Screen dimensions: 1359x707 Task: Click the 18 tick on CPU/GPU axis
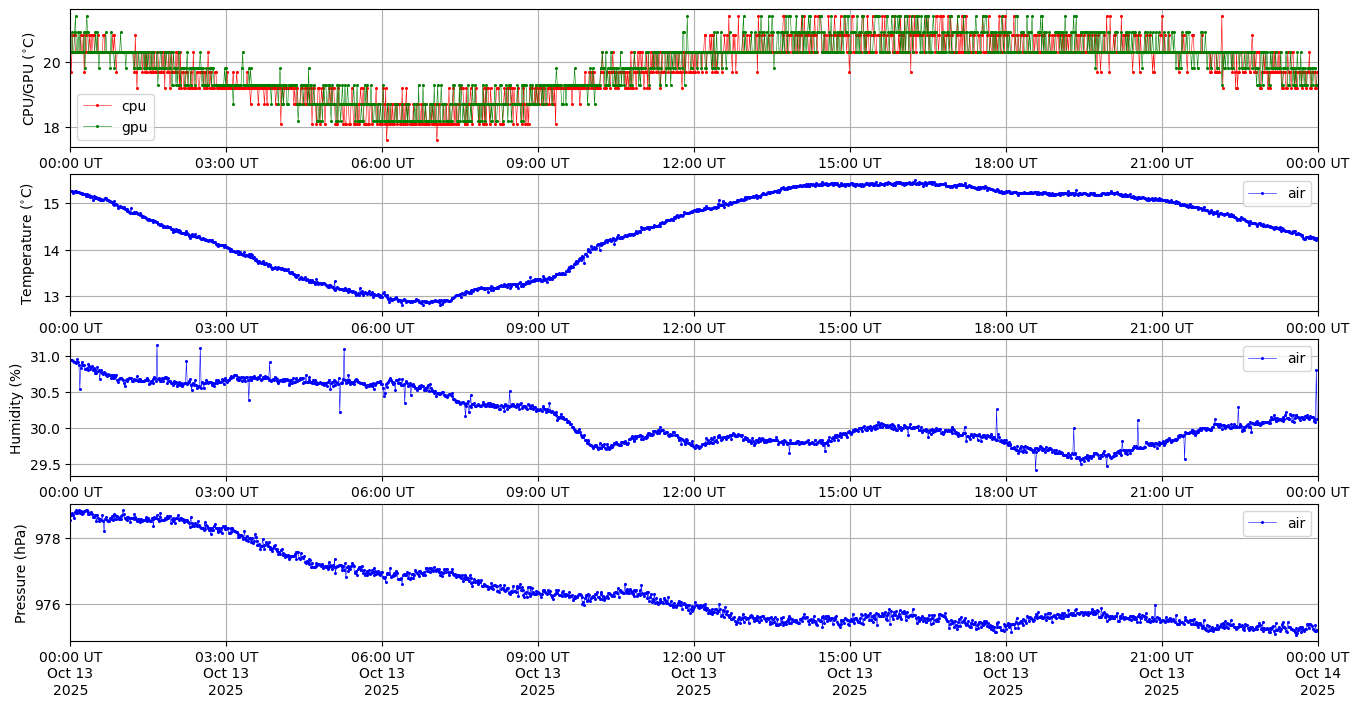[52, 128]
